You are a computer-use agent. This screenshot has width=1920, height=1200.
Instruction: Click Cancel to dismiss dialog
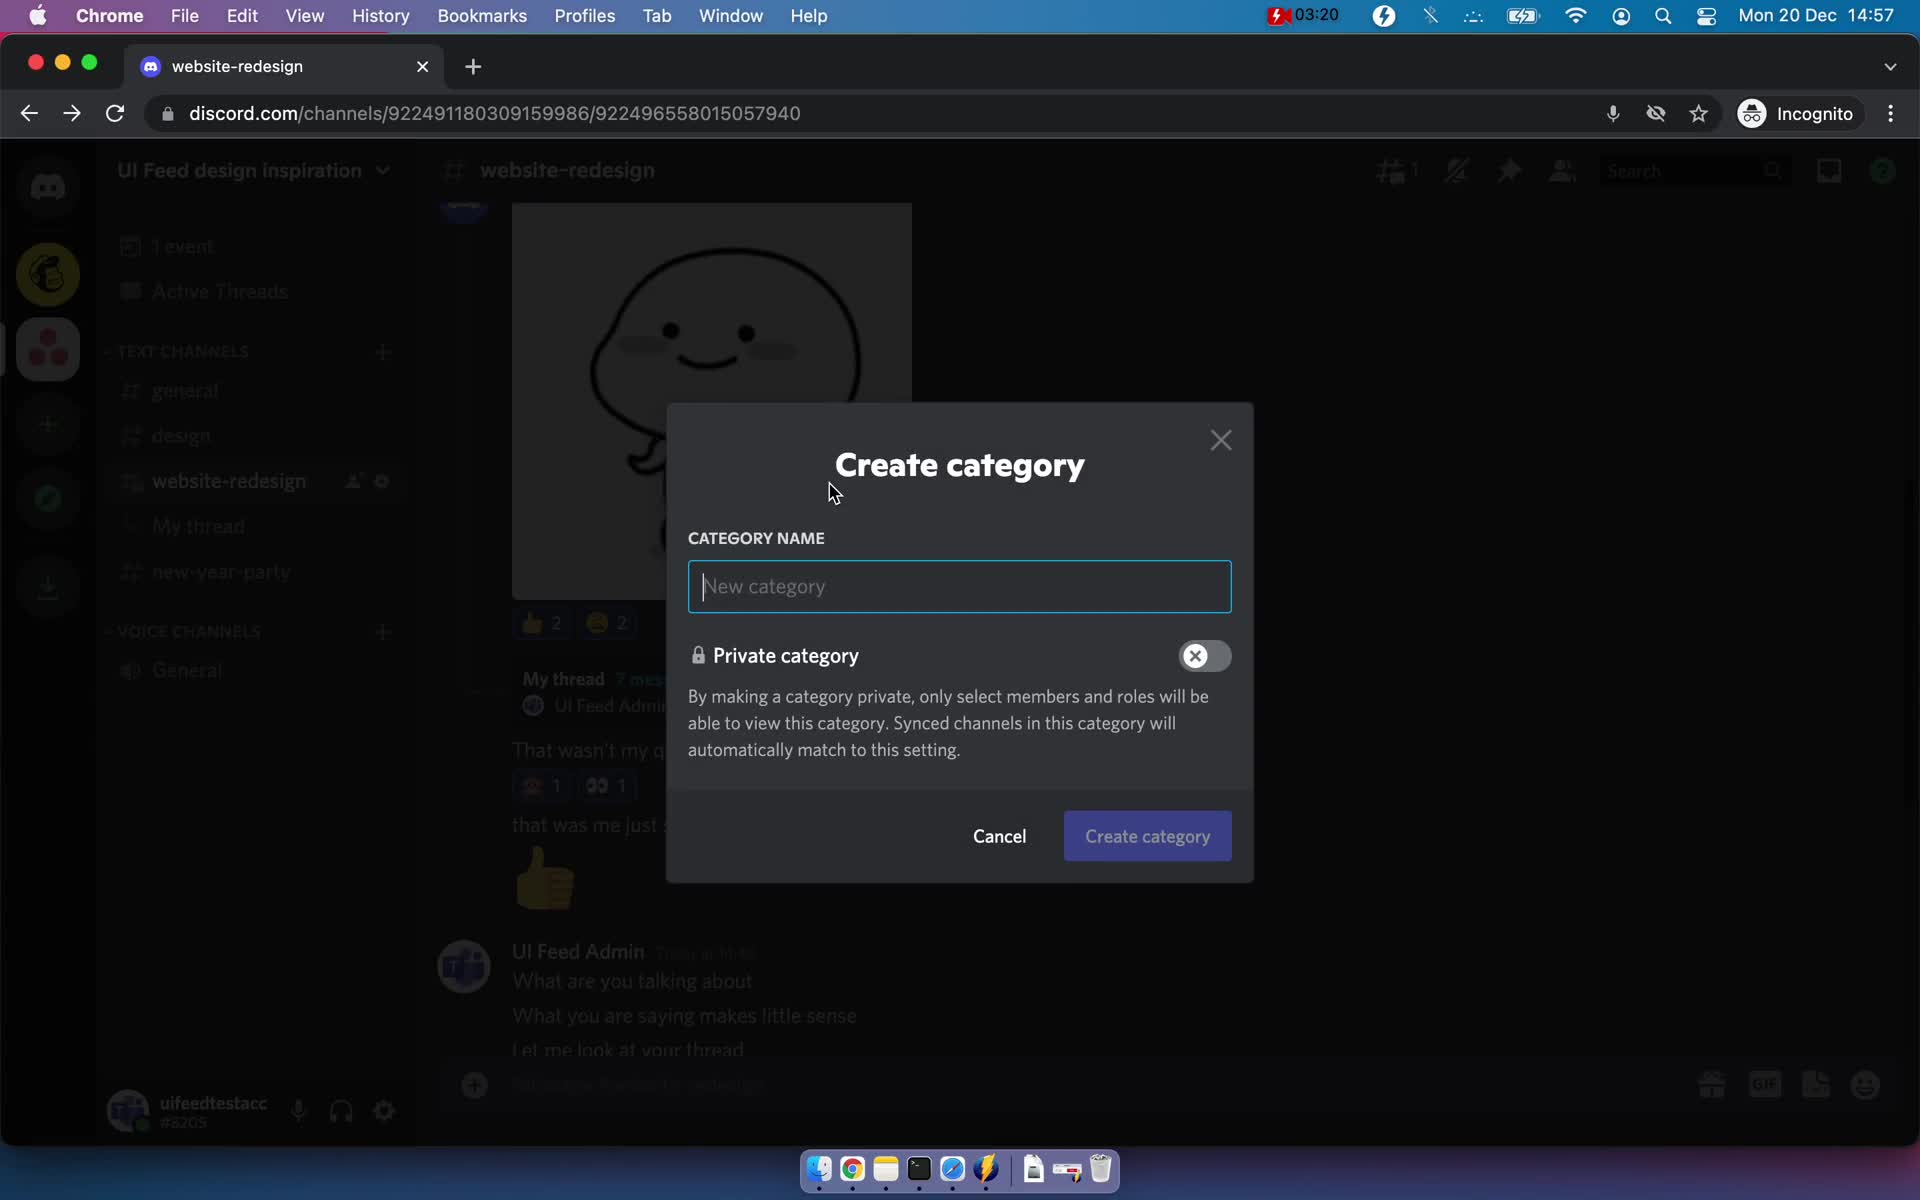999,835
